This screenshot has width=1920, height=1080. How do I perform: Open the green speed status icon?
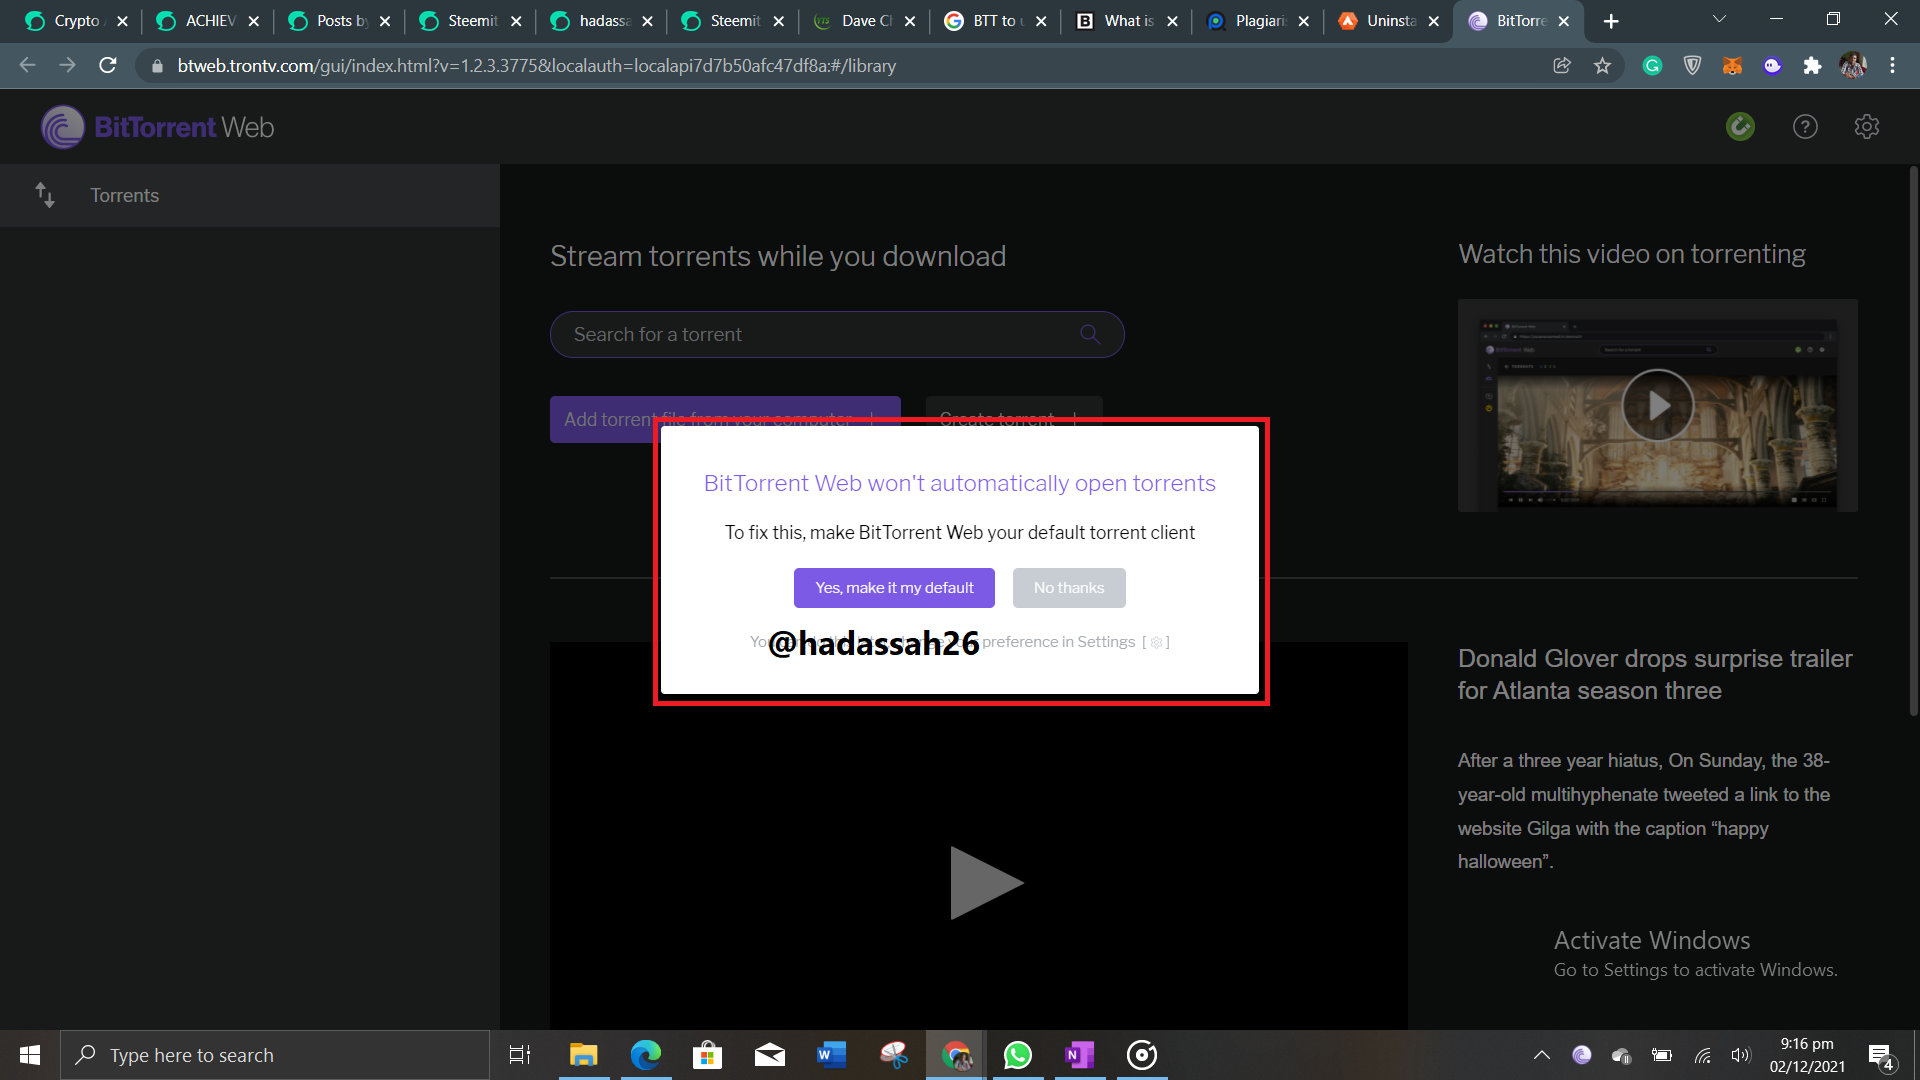click(1740, 127)
